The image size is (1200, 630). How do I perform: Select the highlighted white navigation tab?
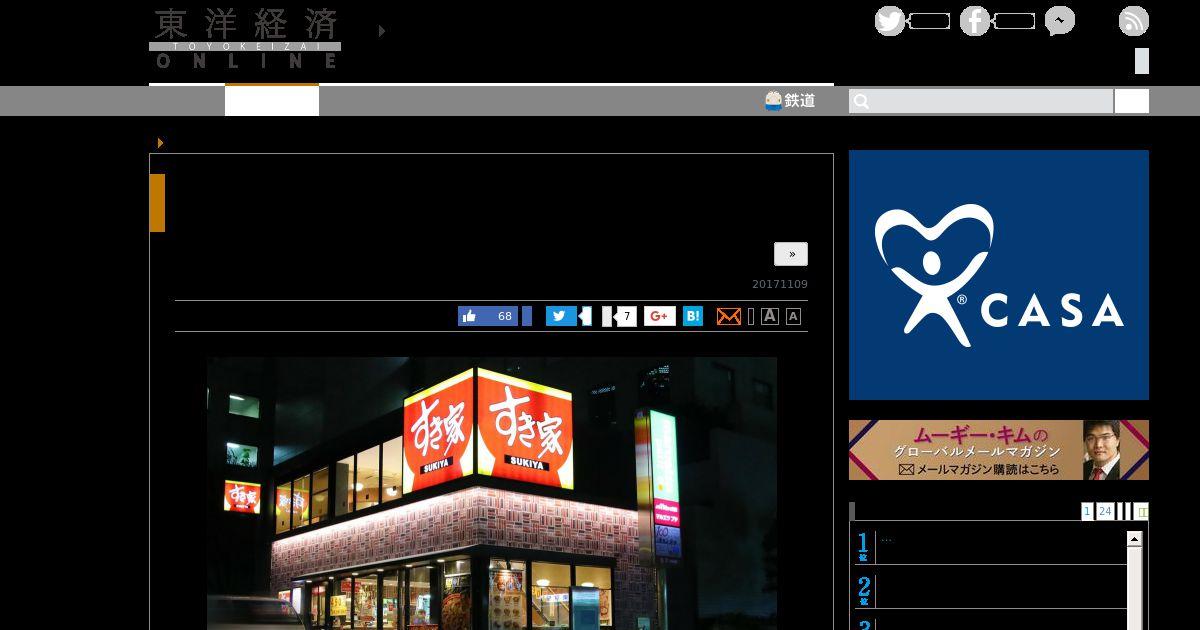(272, 100)
